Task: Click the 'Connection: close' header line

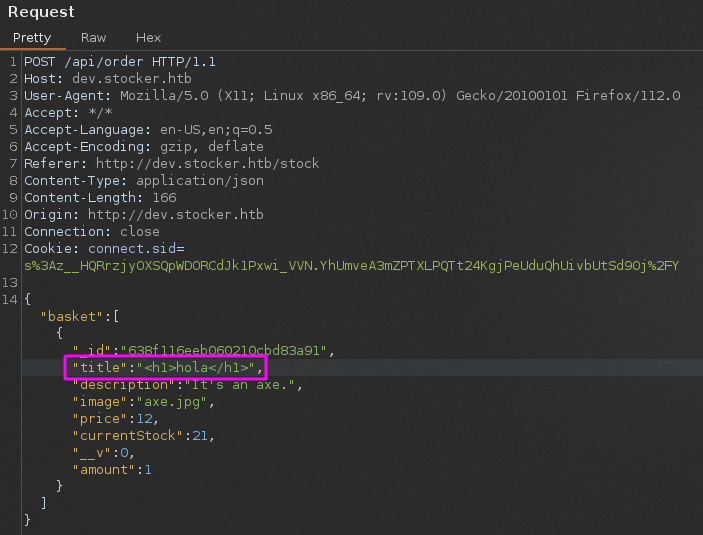Action: click(x=92, y=231)
